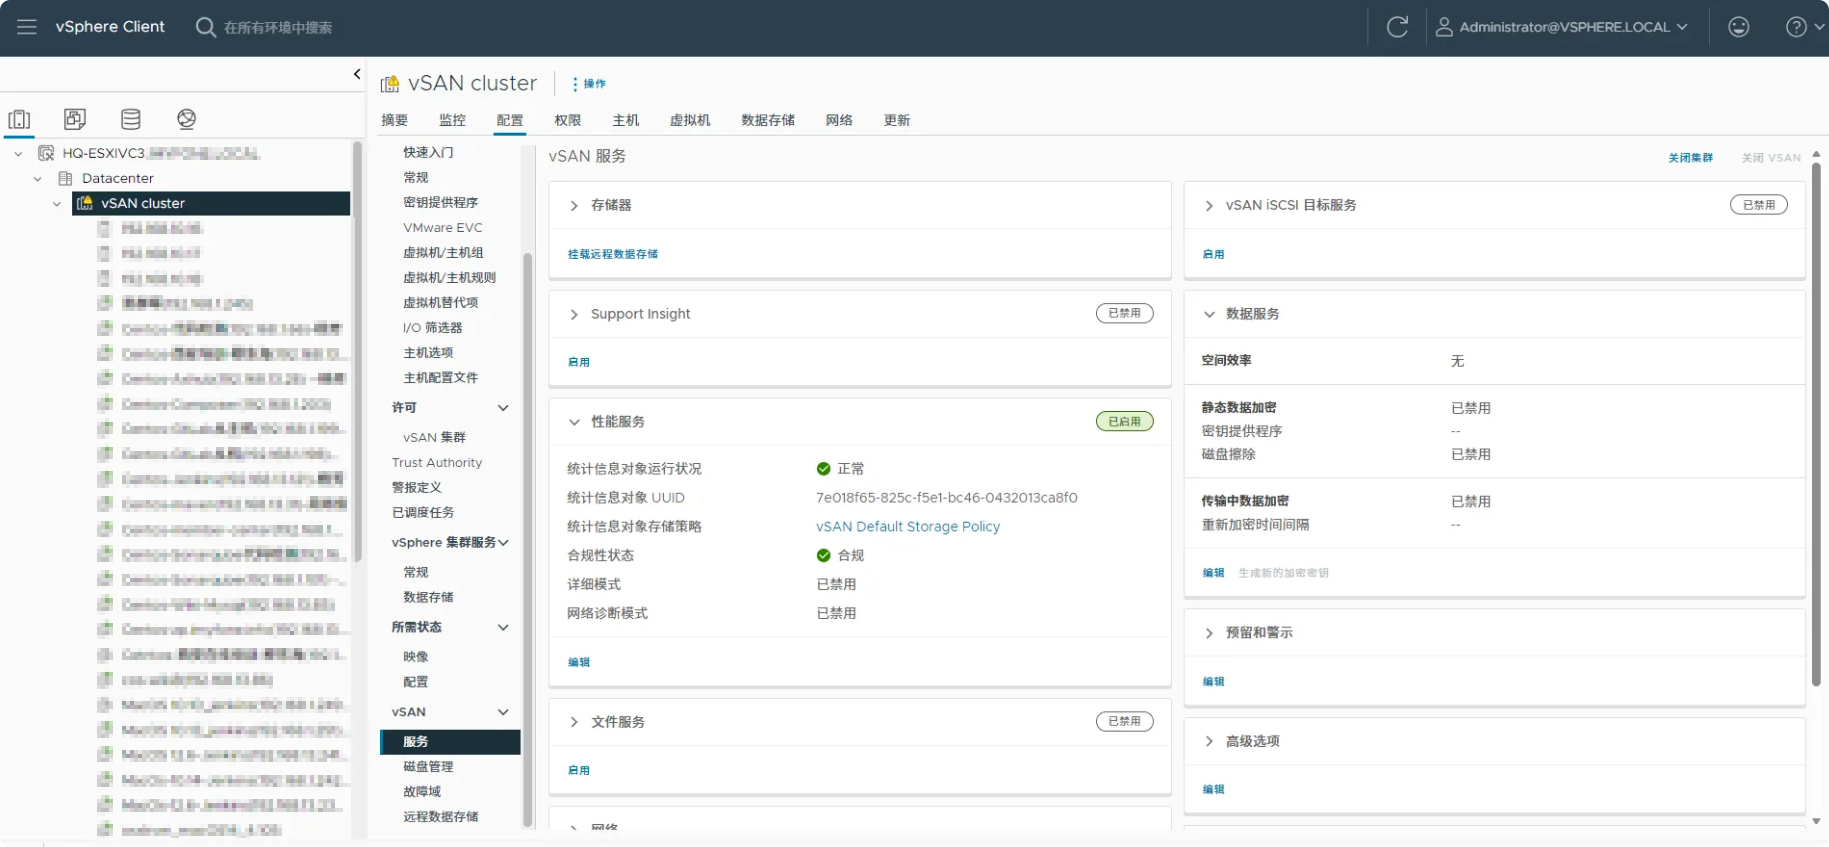1829x847 pixels.
Task: Select VMware EVC in configuration menu
Action: pyautogui.click(x=442, y=227)
